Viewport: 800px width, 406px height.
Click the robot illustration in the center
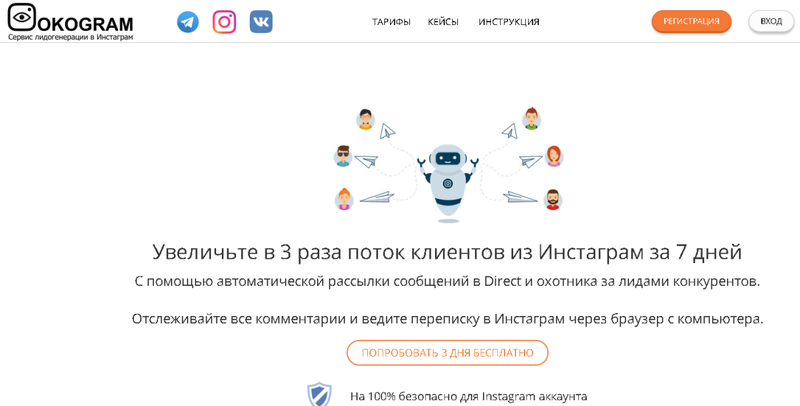[x=447, y=183]
